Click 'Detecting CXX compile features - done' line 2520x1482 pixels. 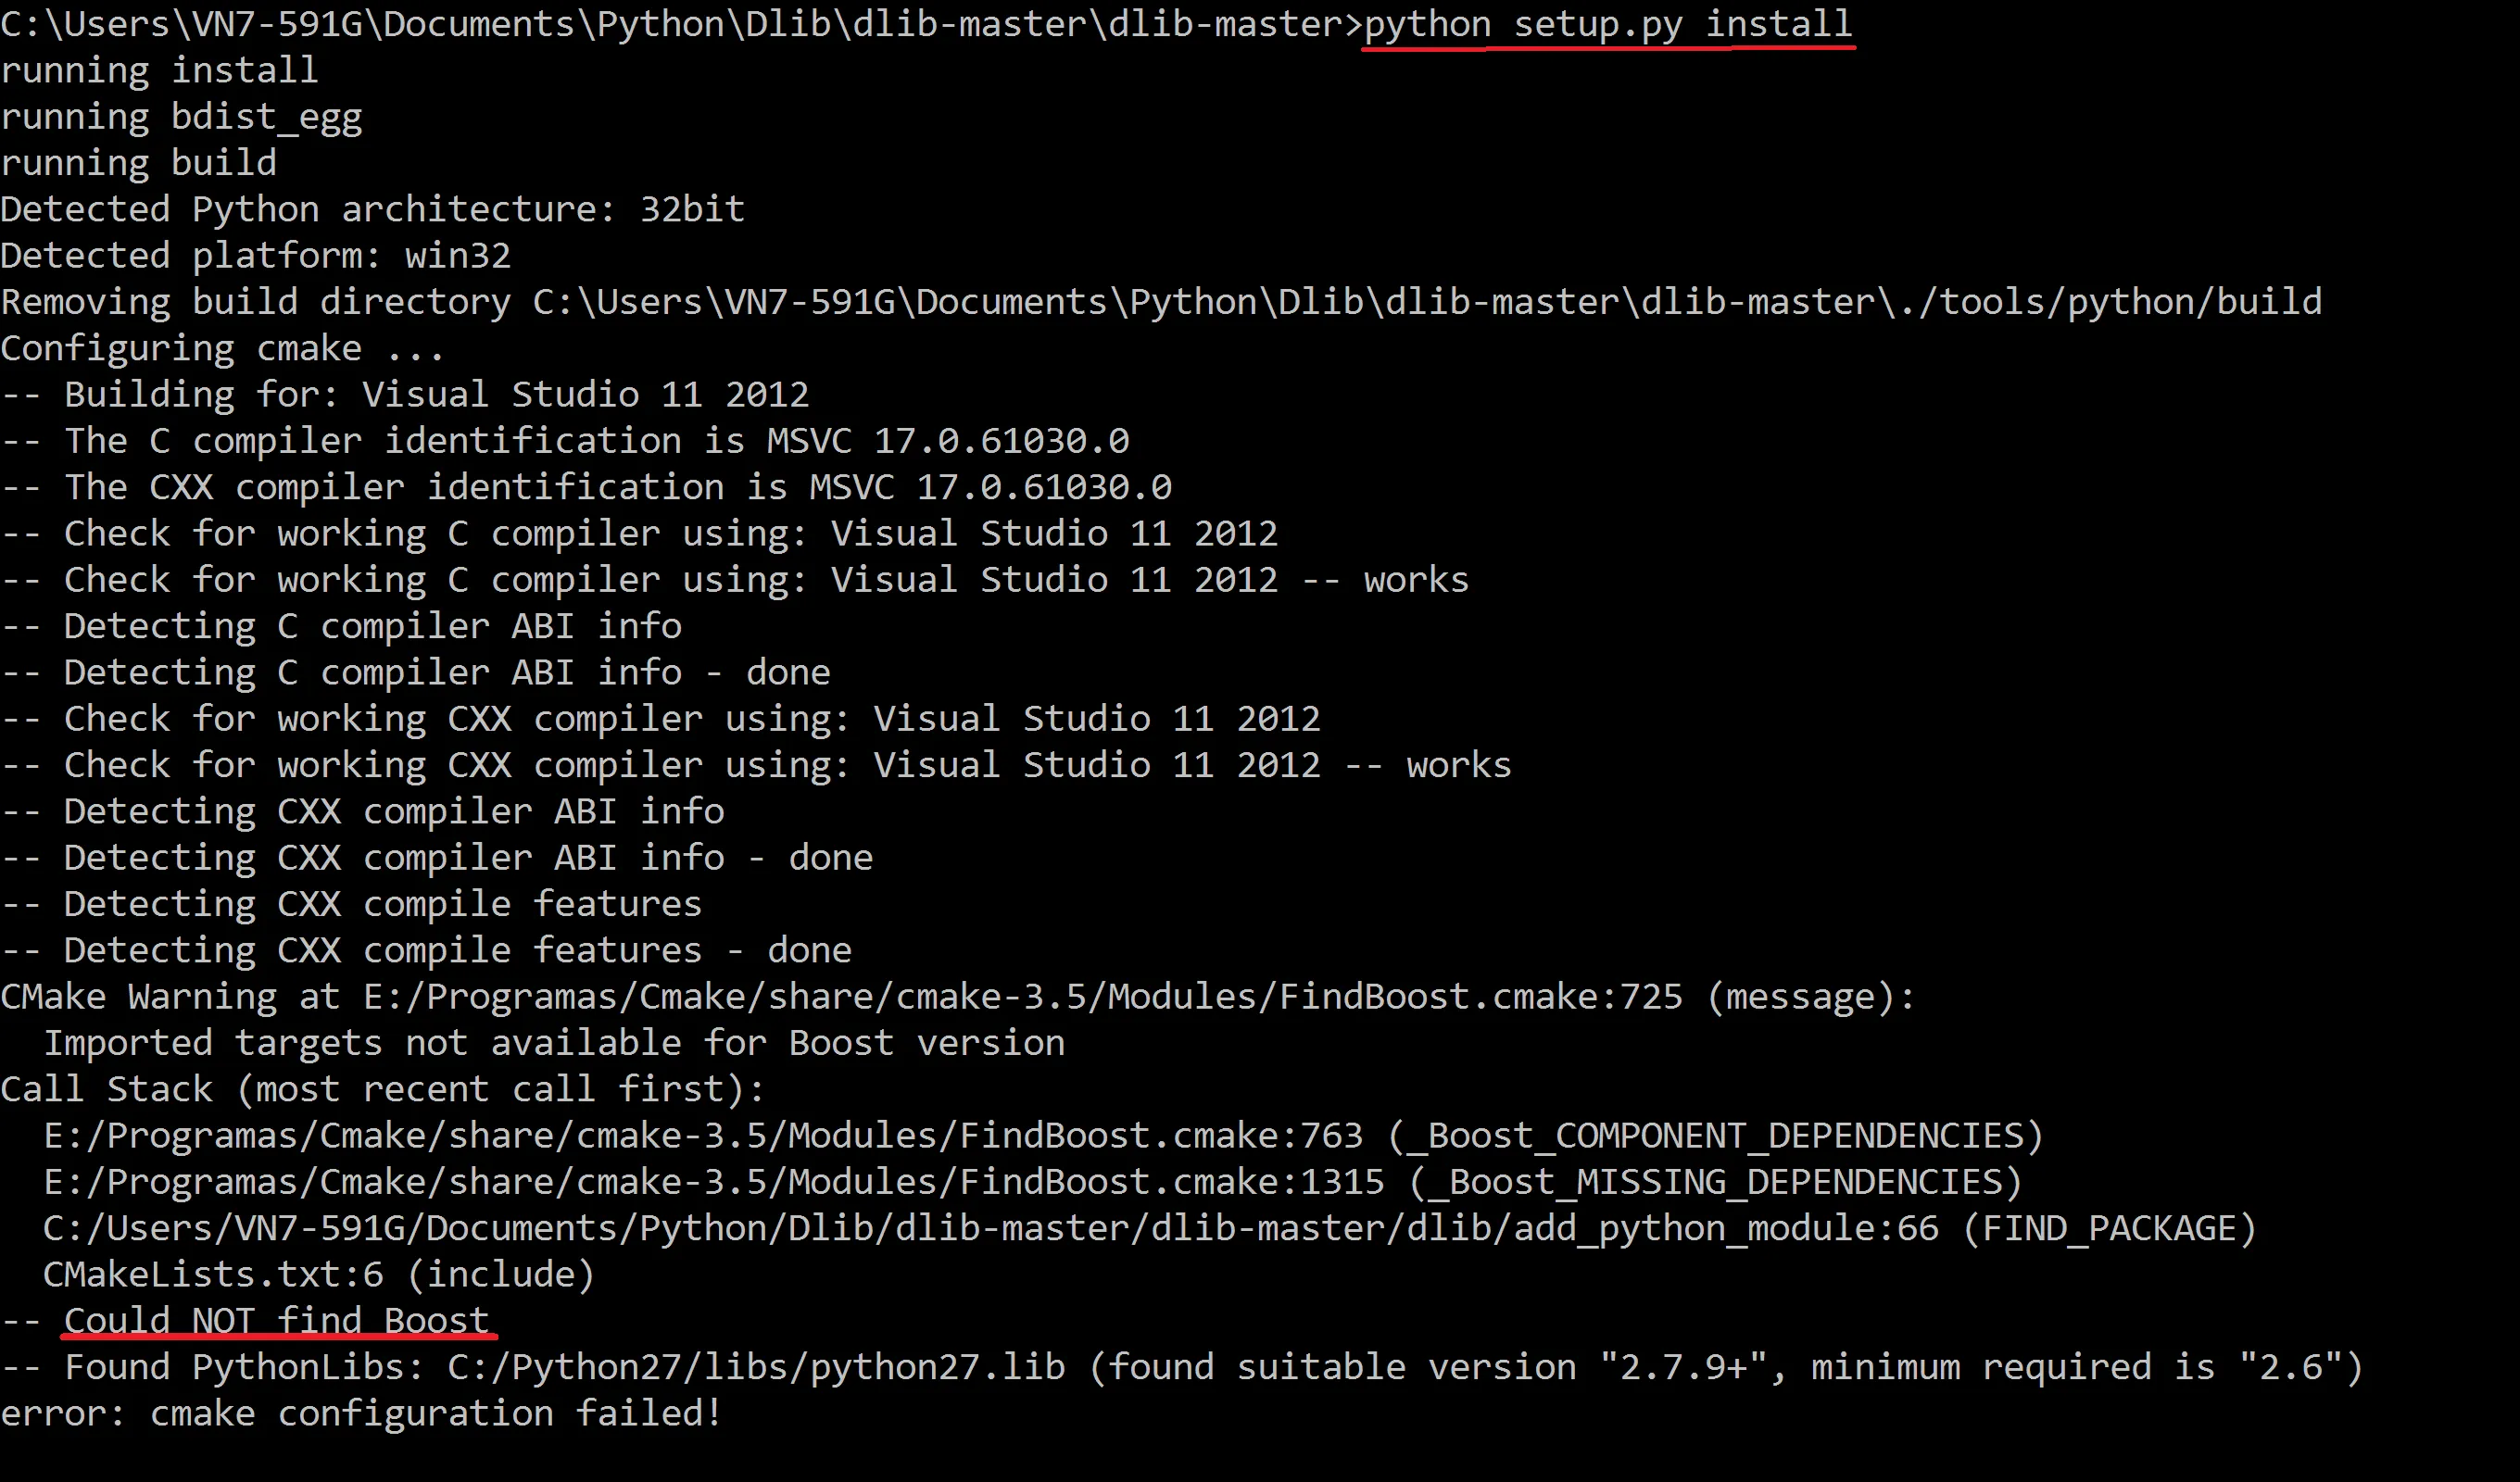pos(426,950)
